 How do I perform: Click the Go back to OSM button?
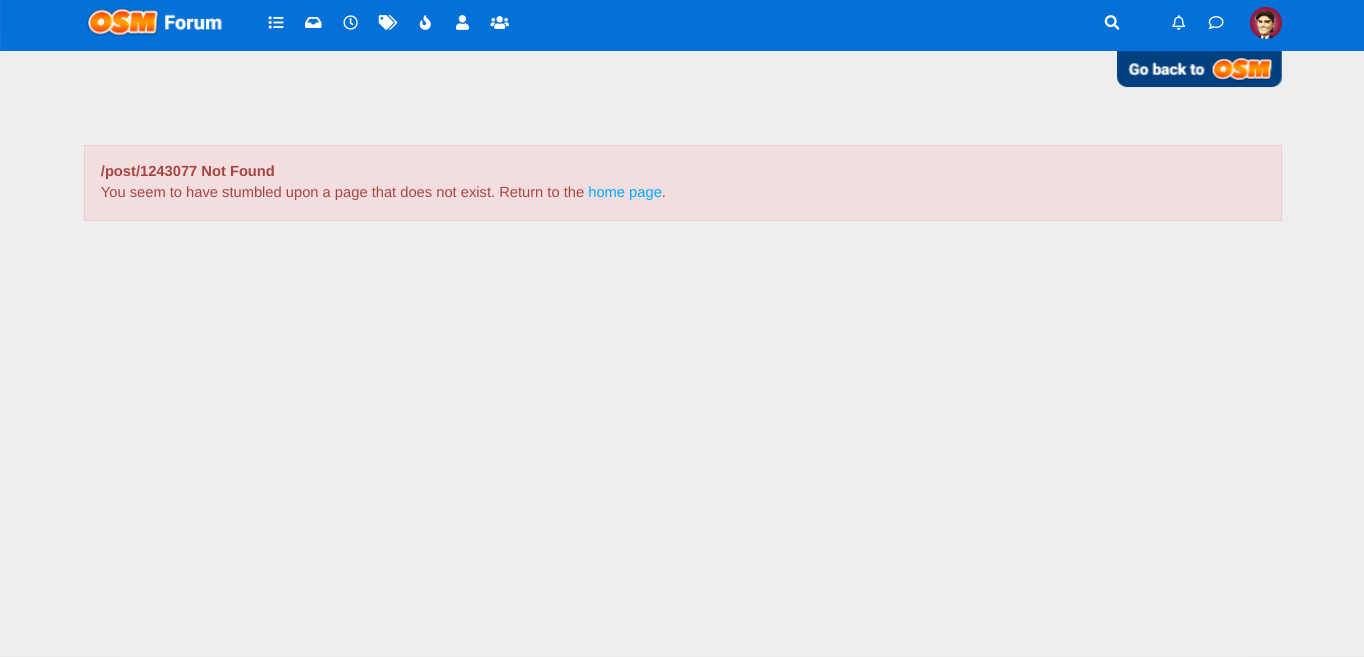click(1199, 69)
